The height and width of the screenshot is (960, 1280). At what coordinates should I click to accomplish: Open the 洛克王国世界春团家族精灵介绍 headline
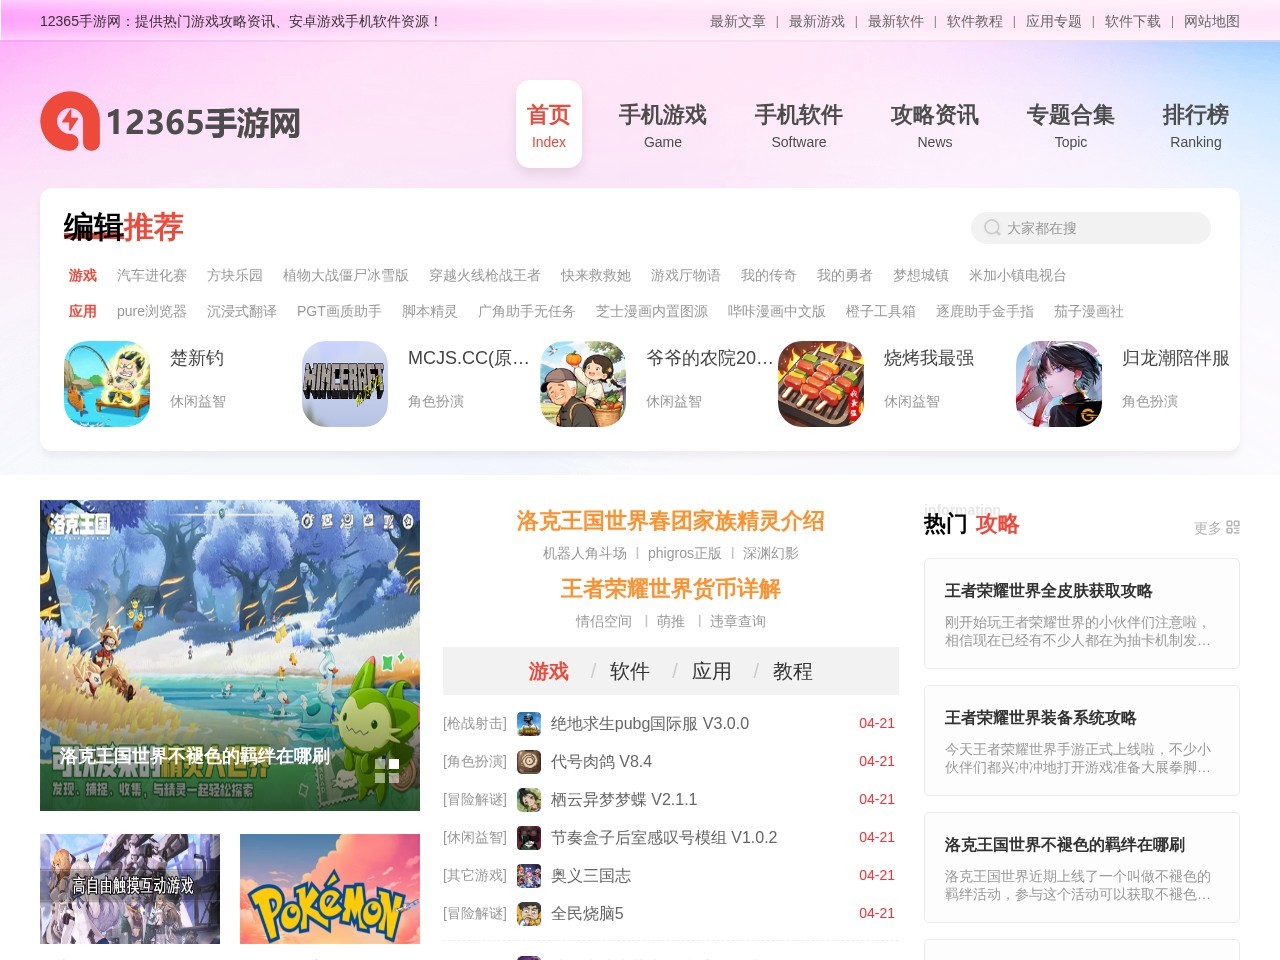(670, 521)
